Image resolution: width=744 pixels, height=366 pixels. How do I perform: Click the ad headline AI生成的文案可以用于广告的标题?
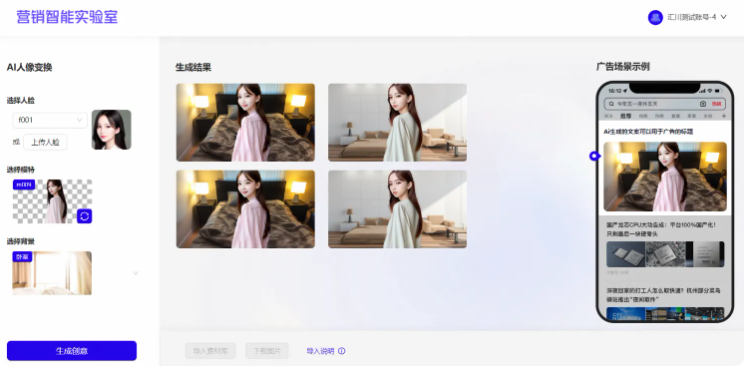point(648,131)
